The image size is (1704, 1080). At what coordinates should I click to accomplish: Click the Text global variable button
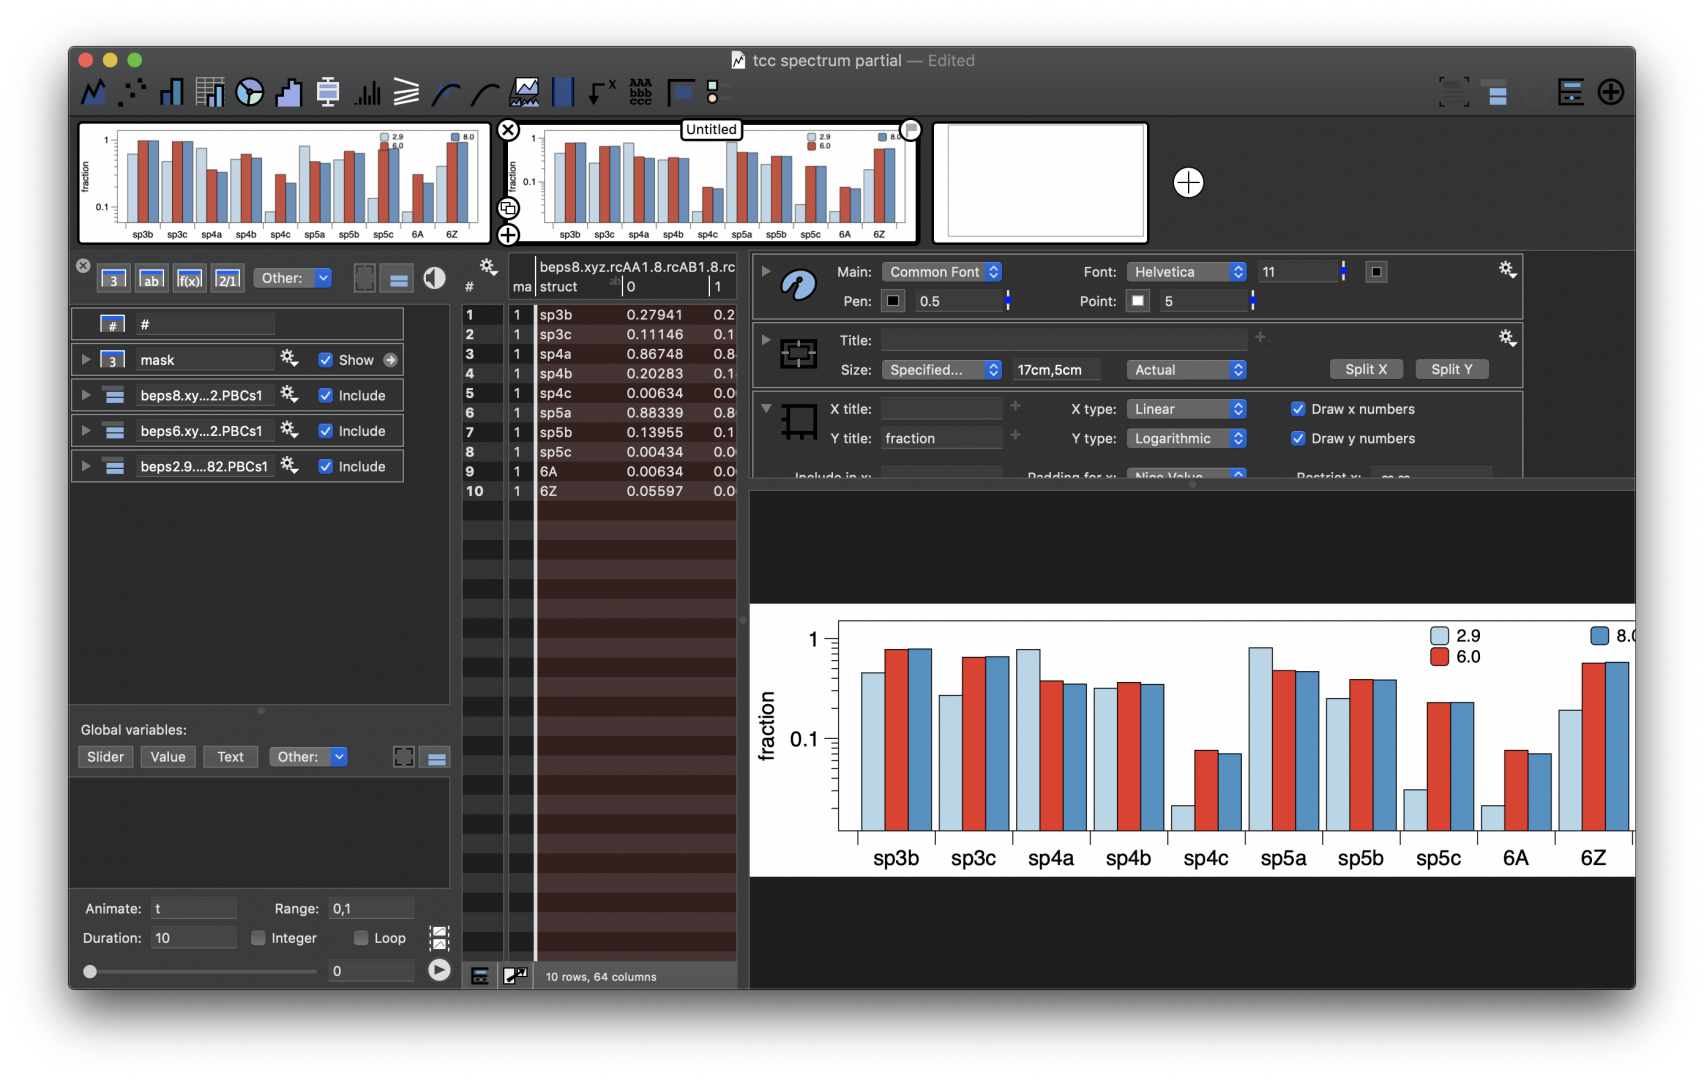(x=230, y=757)
